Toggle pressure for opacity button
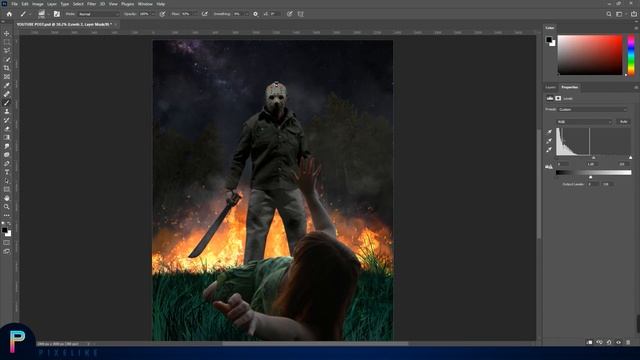This screenshot has height=360, width=640. pyautogui.click(x=162, y=14)
